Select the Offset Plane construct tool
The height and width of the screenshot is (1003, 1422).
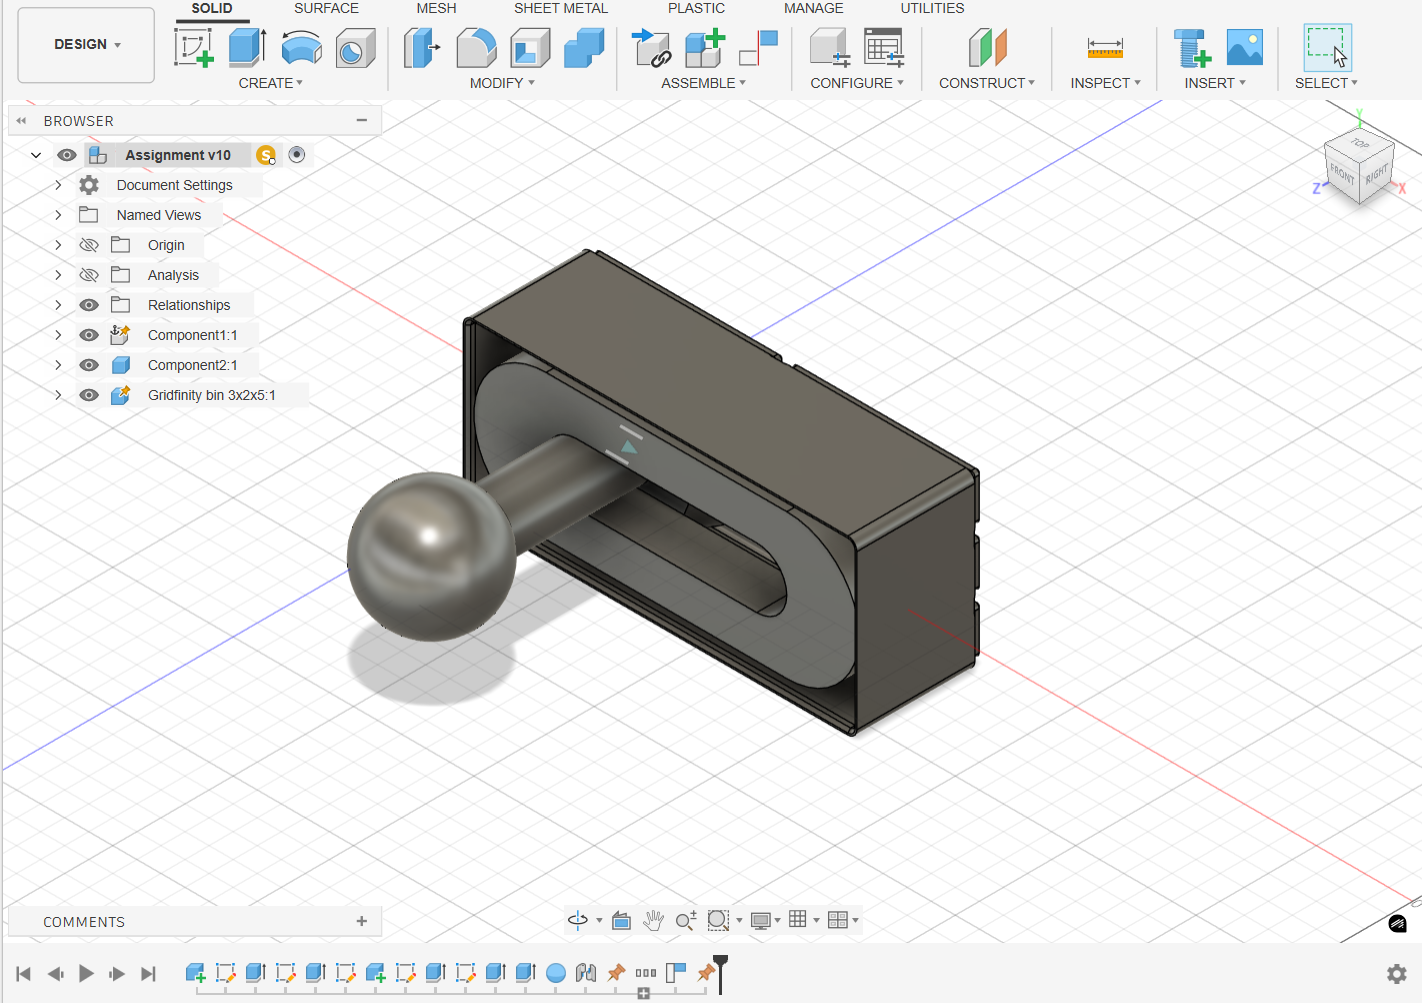pyautogui.click(x=987, y=47)
